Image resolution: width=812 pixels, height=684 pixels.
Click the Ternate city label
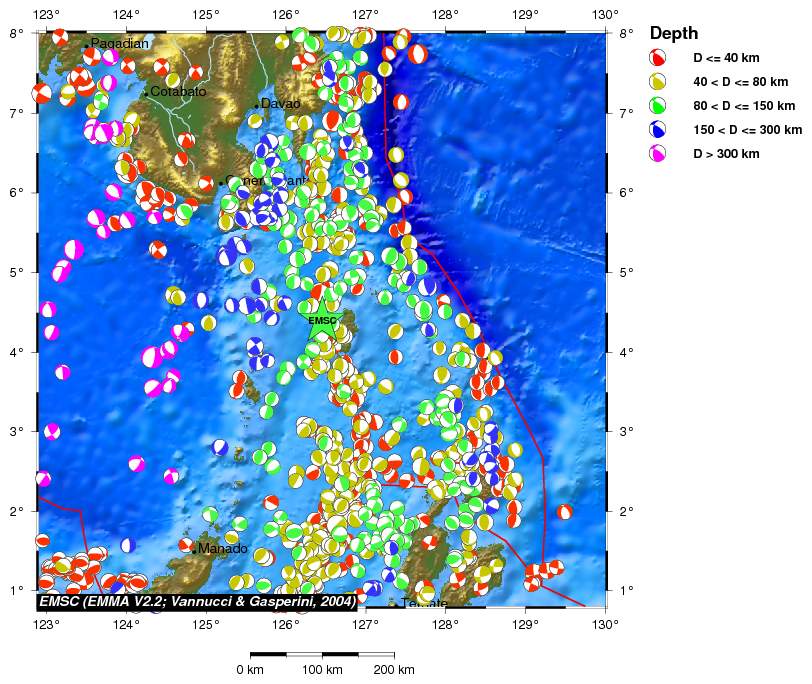point(424,604)
